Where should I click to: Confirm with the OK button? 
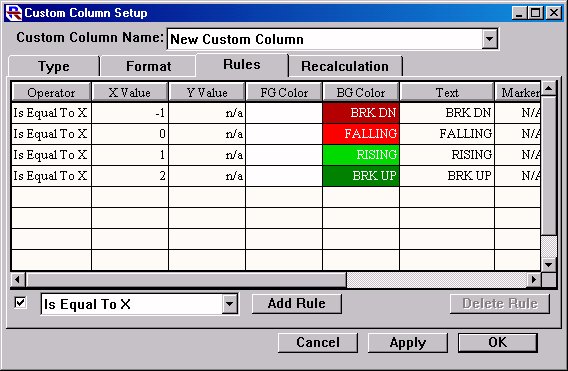497,342
